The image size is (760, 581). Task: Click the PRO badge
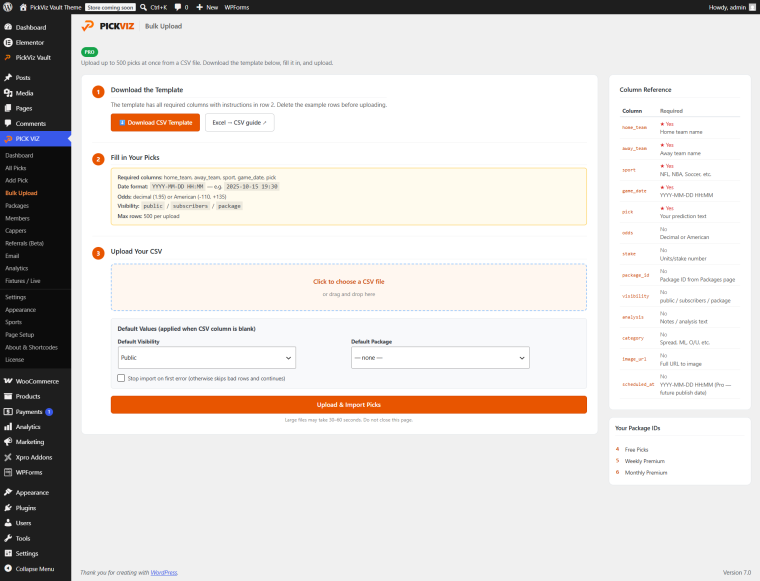coord(90,52)
